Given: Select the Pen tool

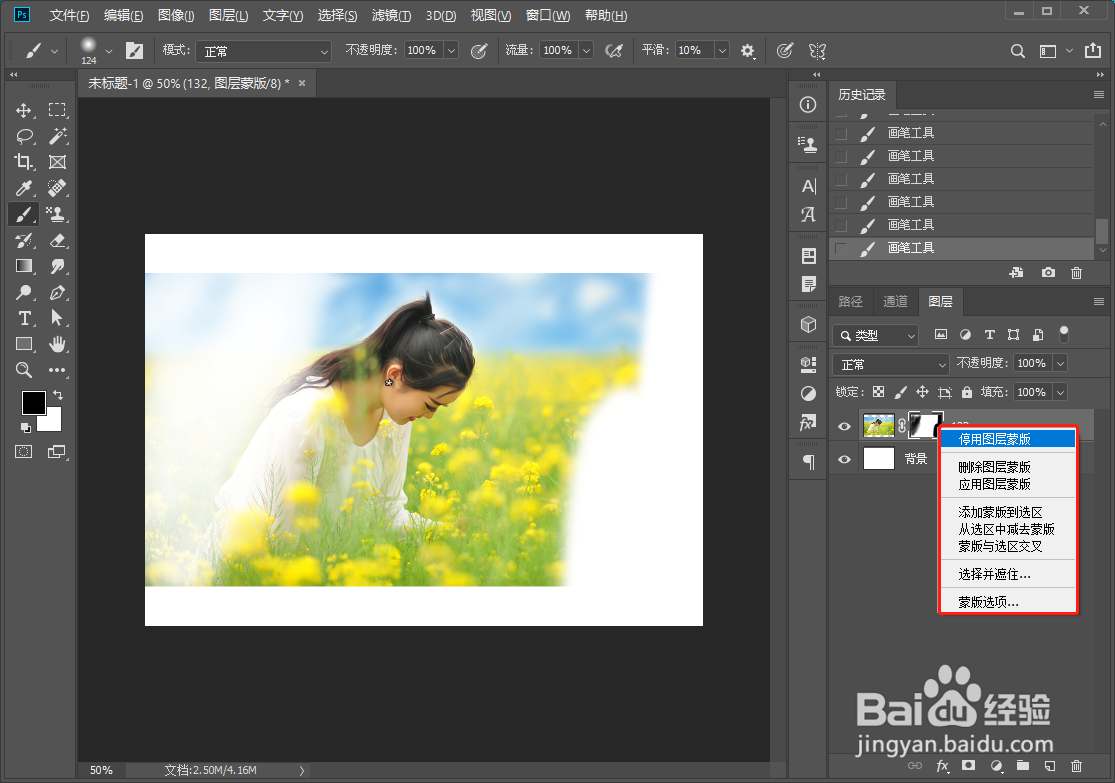Looking at the screenshot, I should pos(57,292).
